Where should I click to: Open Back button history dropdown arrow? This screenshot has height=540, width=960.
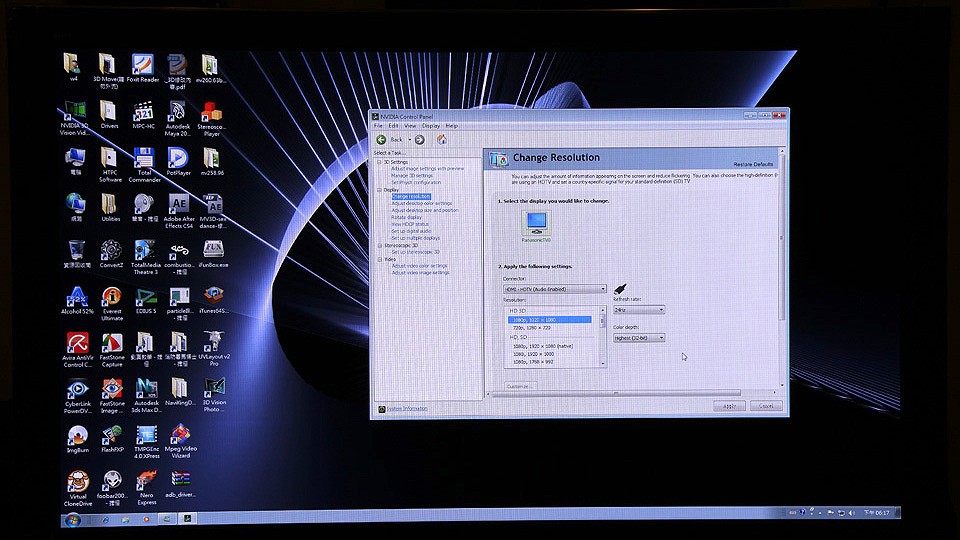409,140
